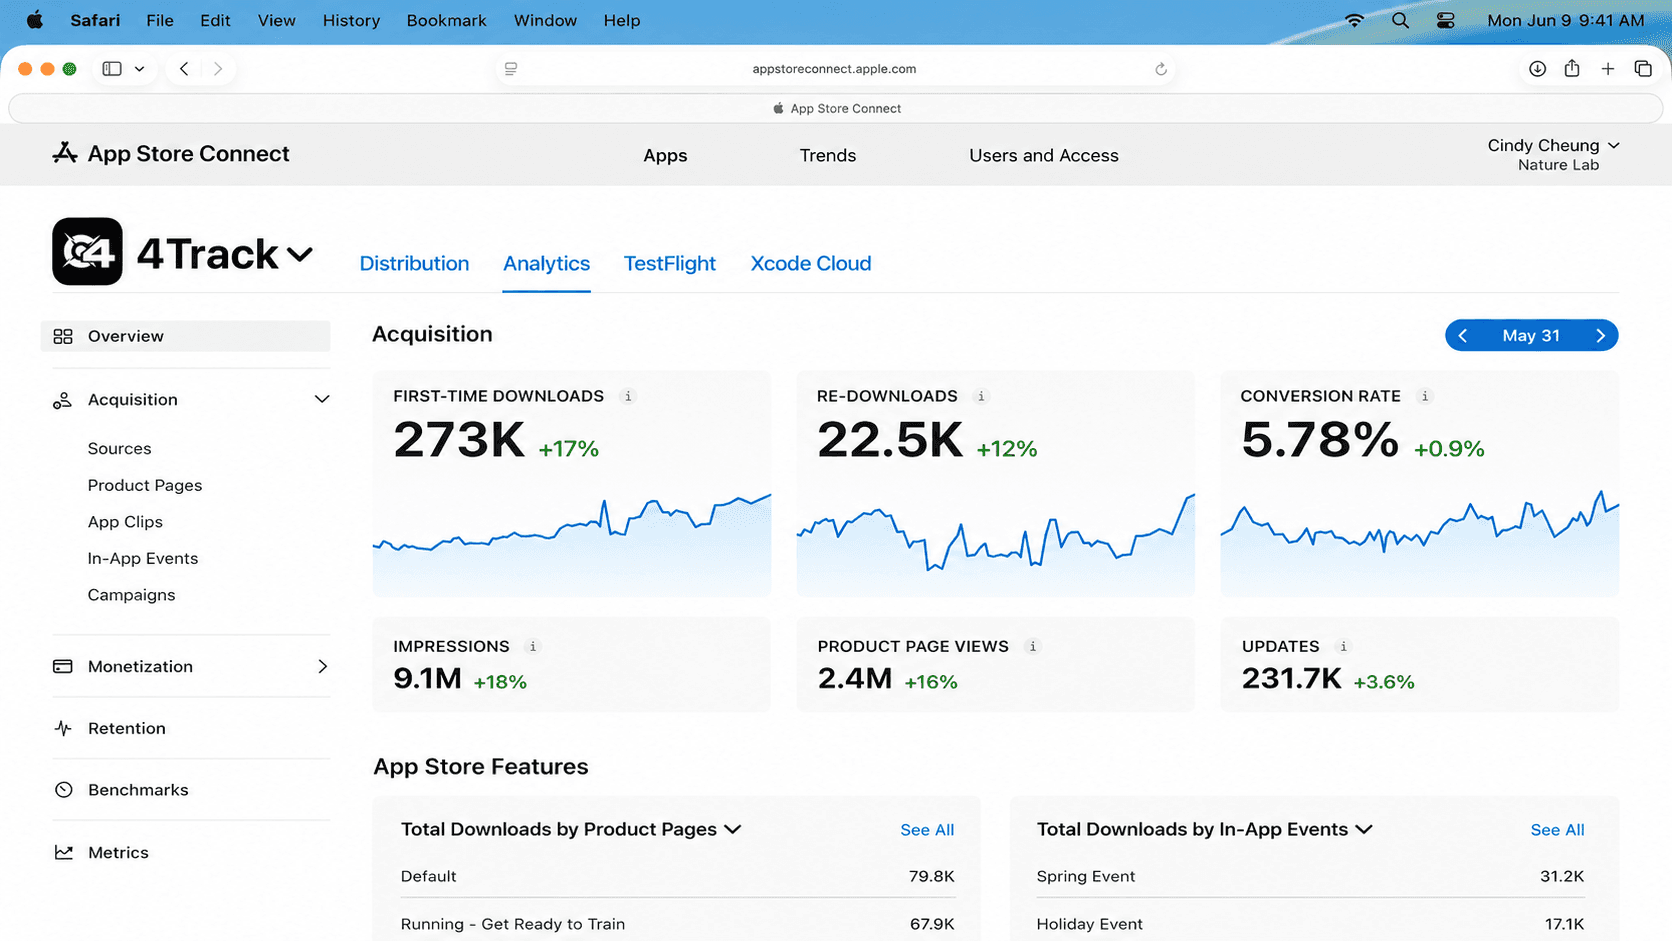Go to previous date before May 31

[1463, 336]
